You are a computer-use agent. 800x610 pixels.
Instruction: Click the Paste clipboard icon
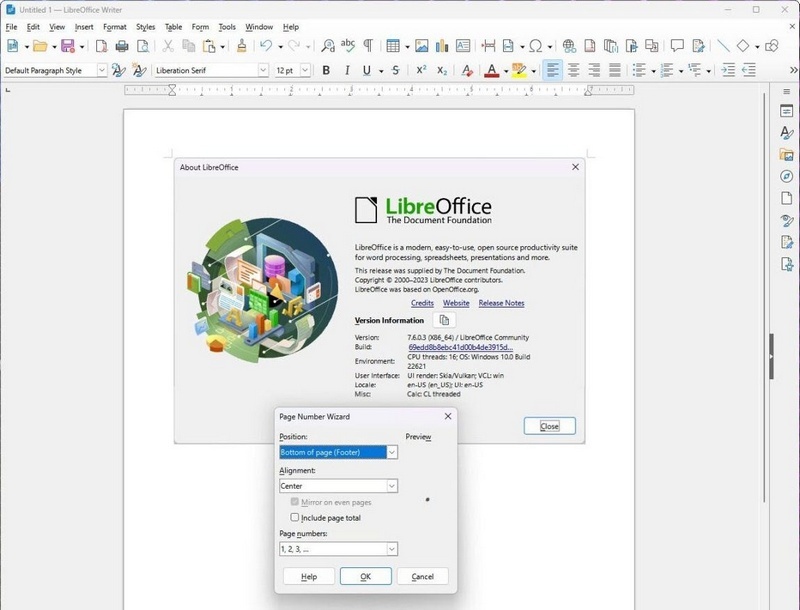point(209,46)
